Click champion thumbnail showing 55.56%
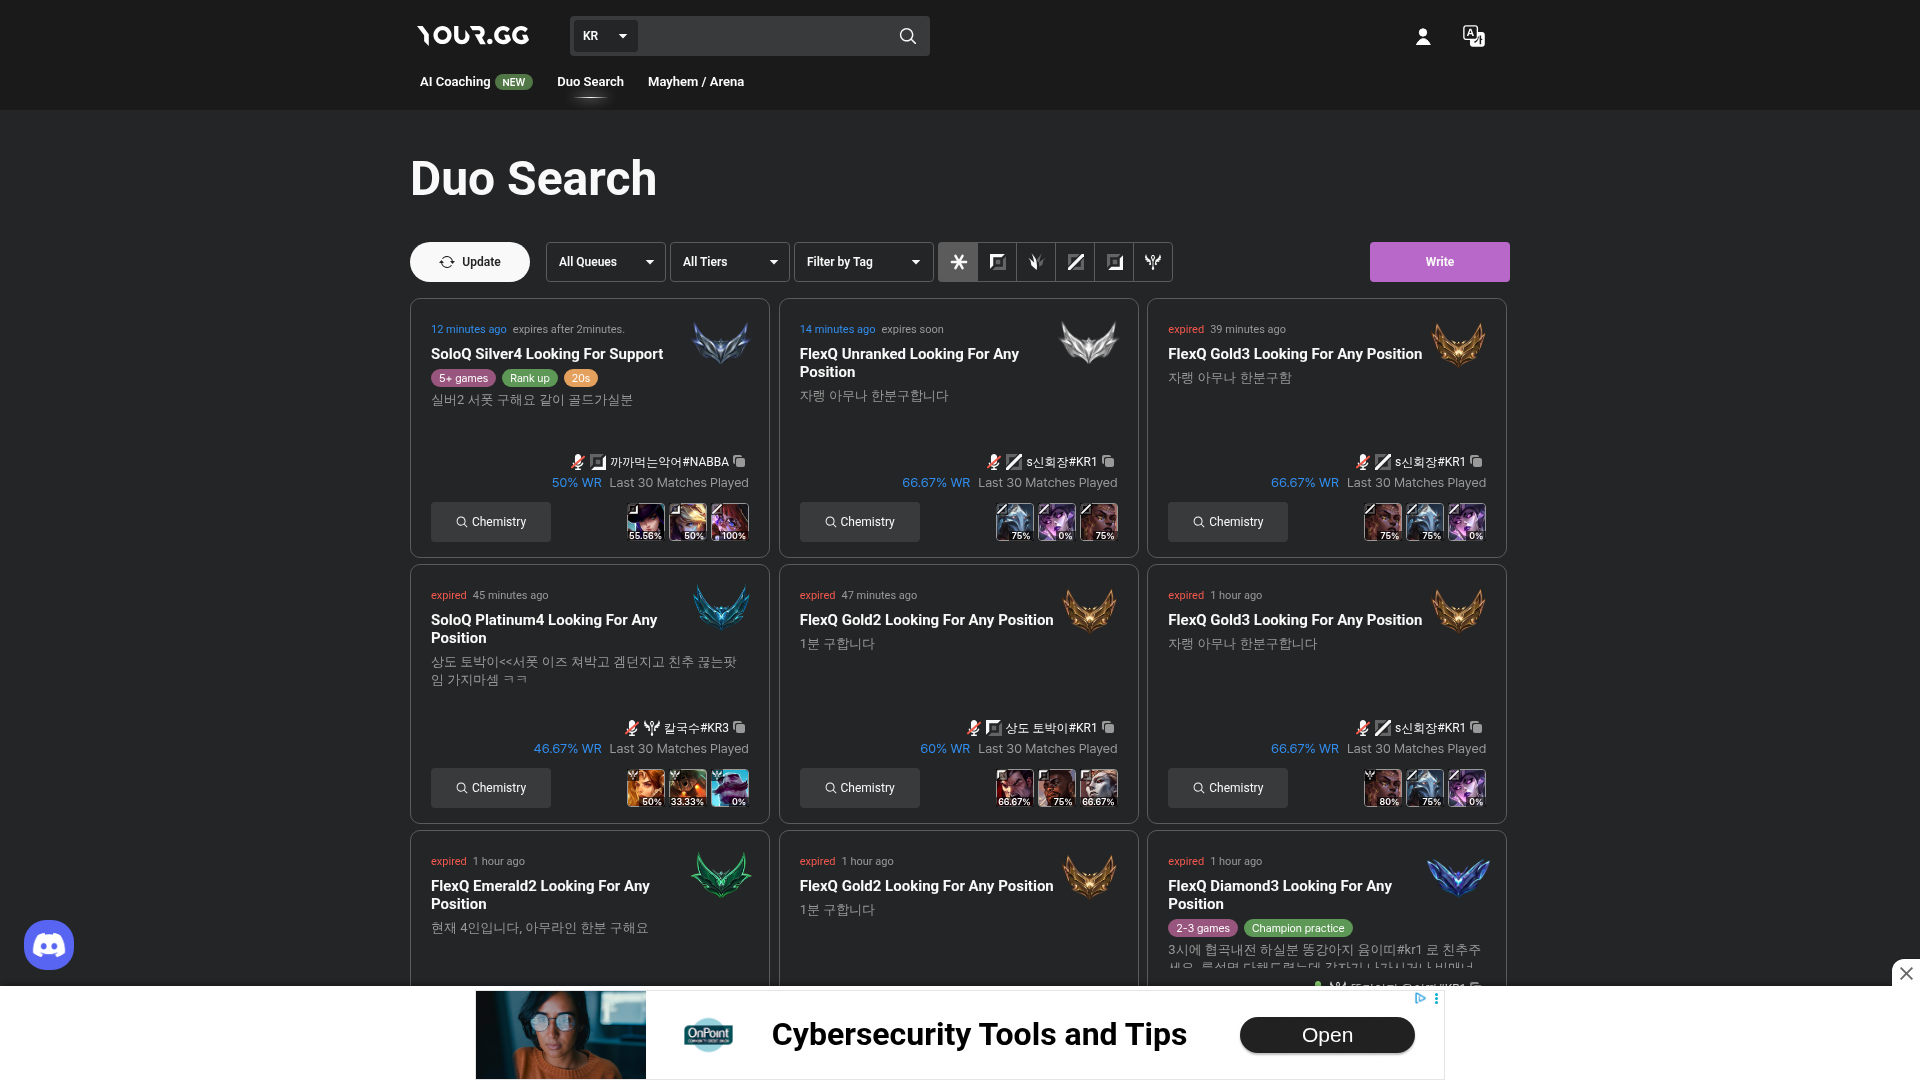1920x1080 pixels. click(645, 522)
